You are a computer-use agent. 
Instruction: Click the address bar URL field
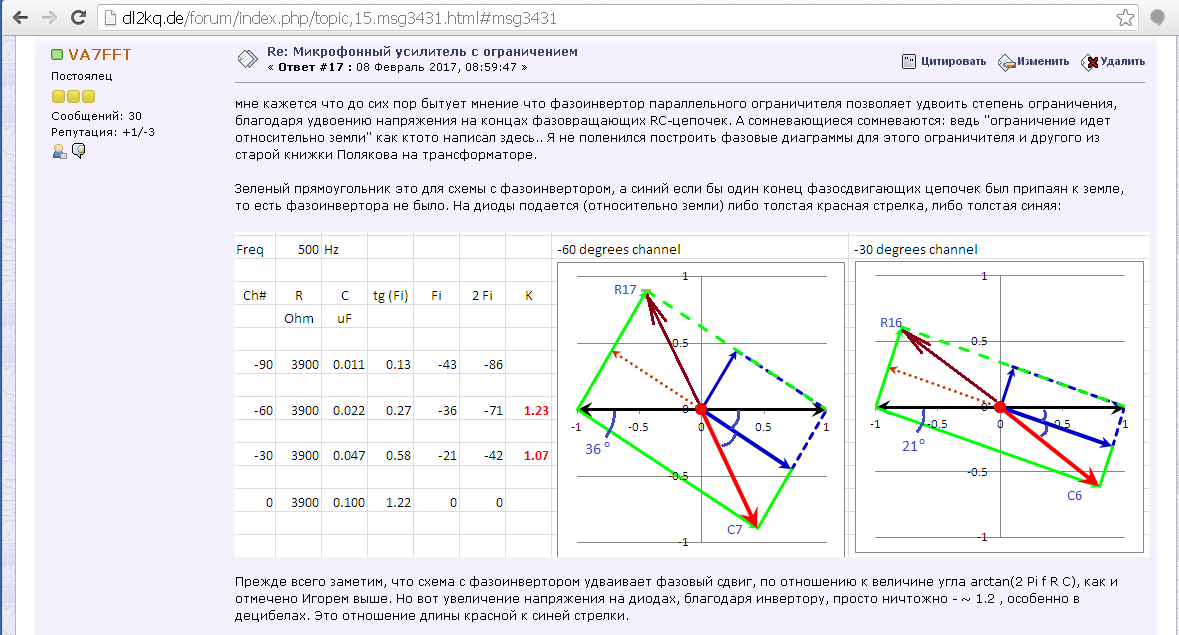point(600,18)
